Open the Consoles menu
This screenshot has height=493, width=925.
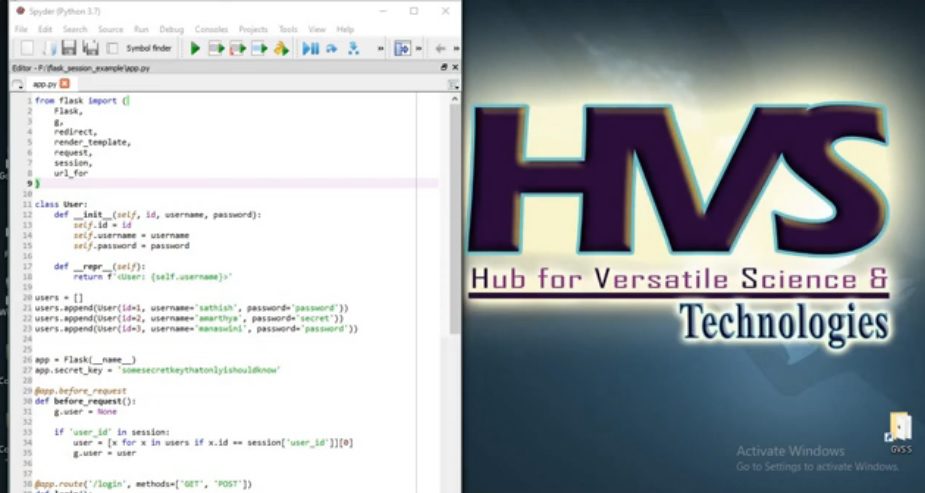pyautogui.click(x=211, y=29)
